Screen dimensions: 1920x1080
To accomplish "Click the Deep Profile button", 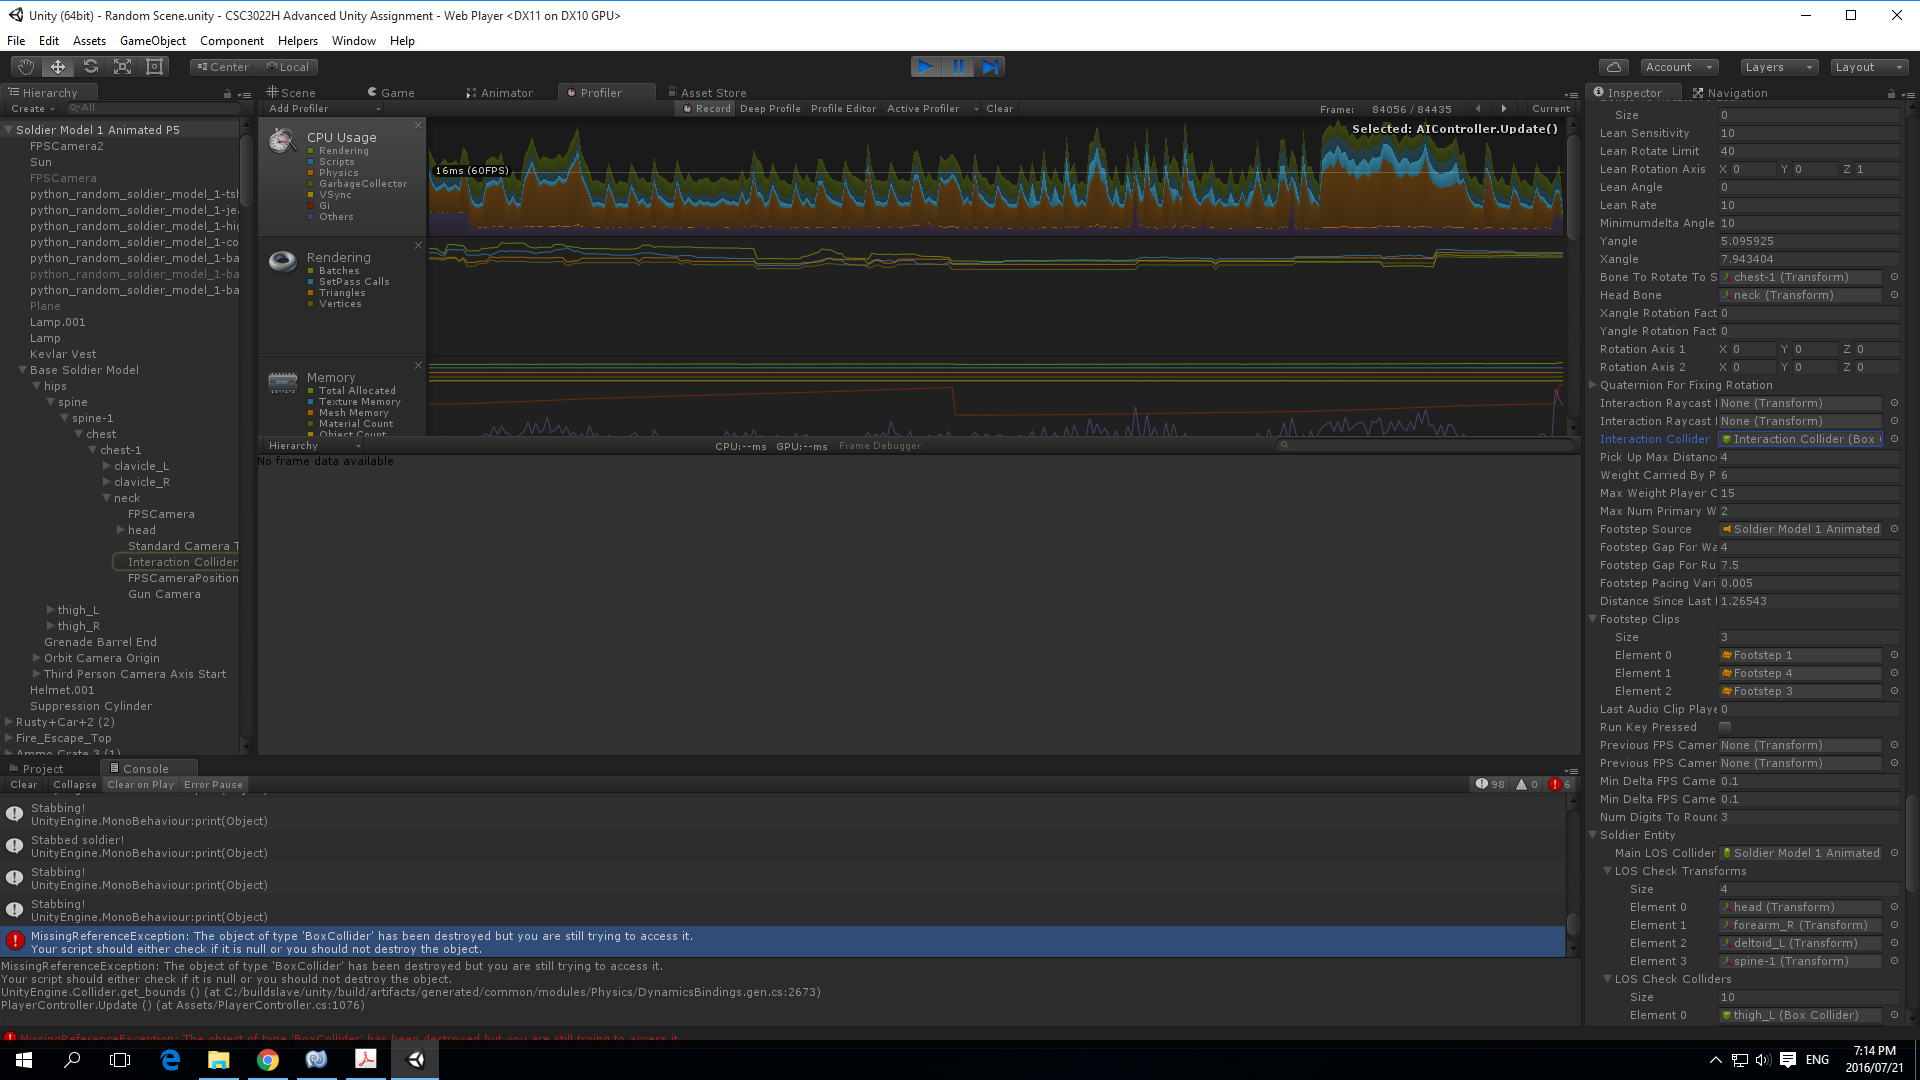I will coord(770,109).
